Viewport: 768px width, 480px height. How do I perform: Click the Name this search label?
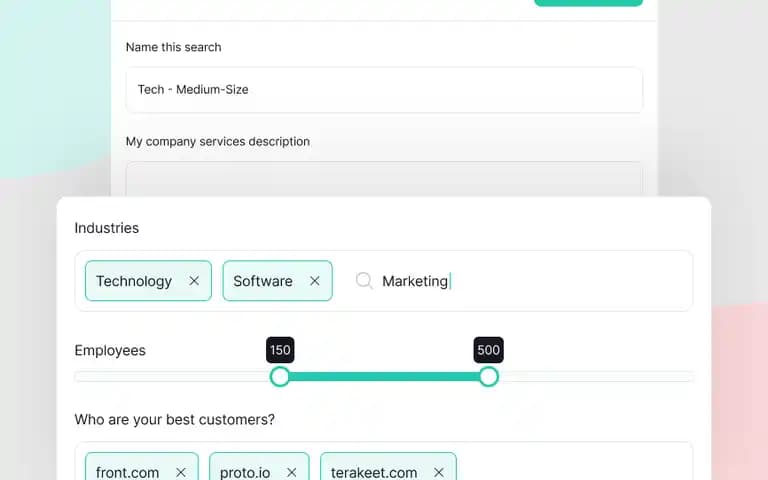[173, 47]
